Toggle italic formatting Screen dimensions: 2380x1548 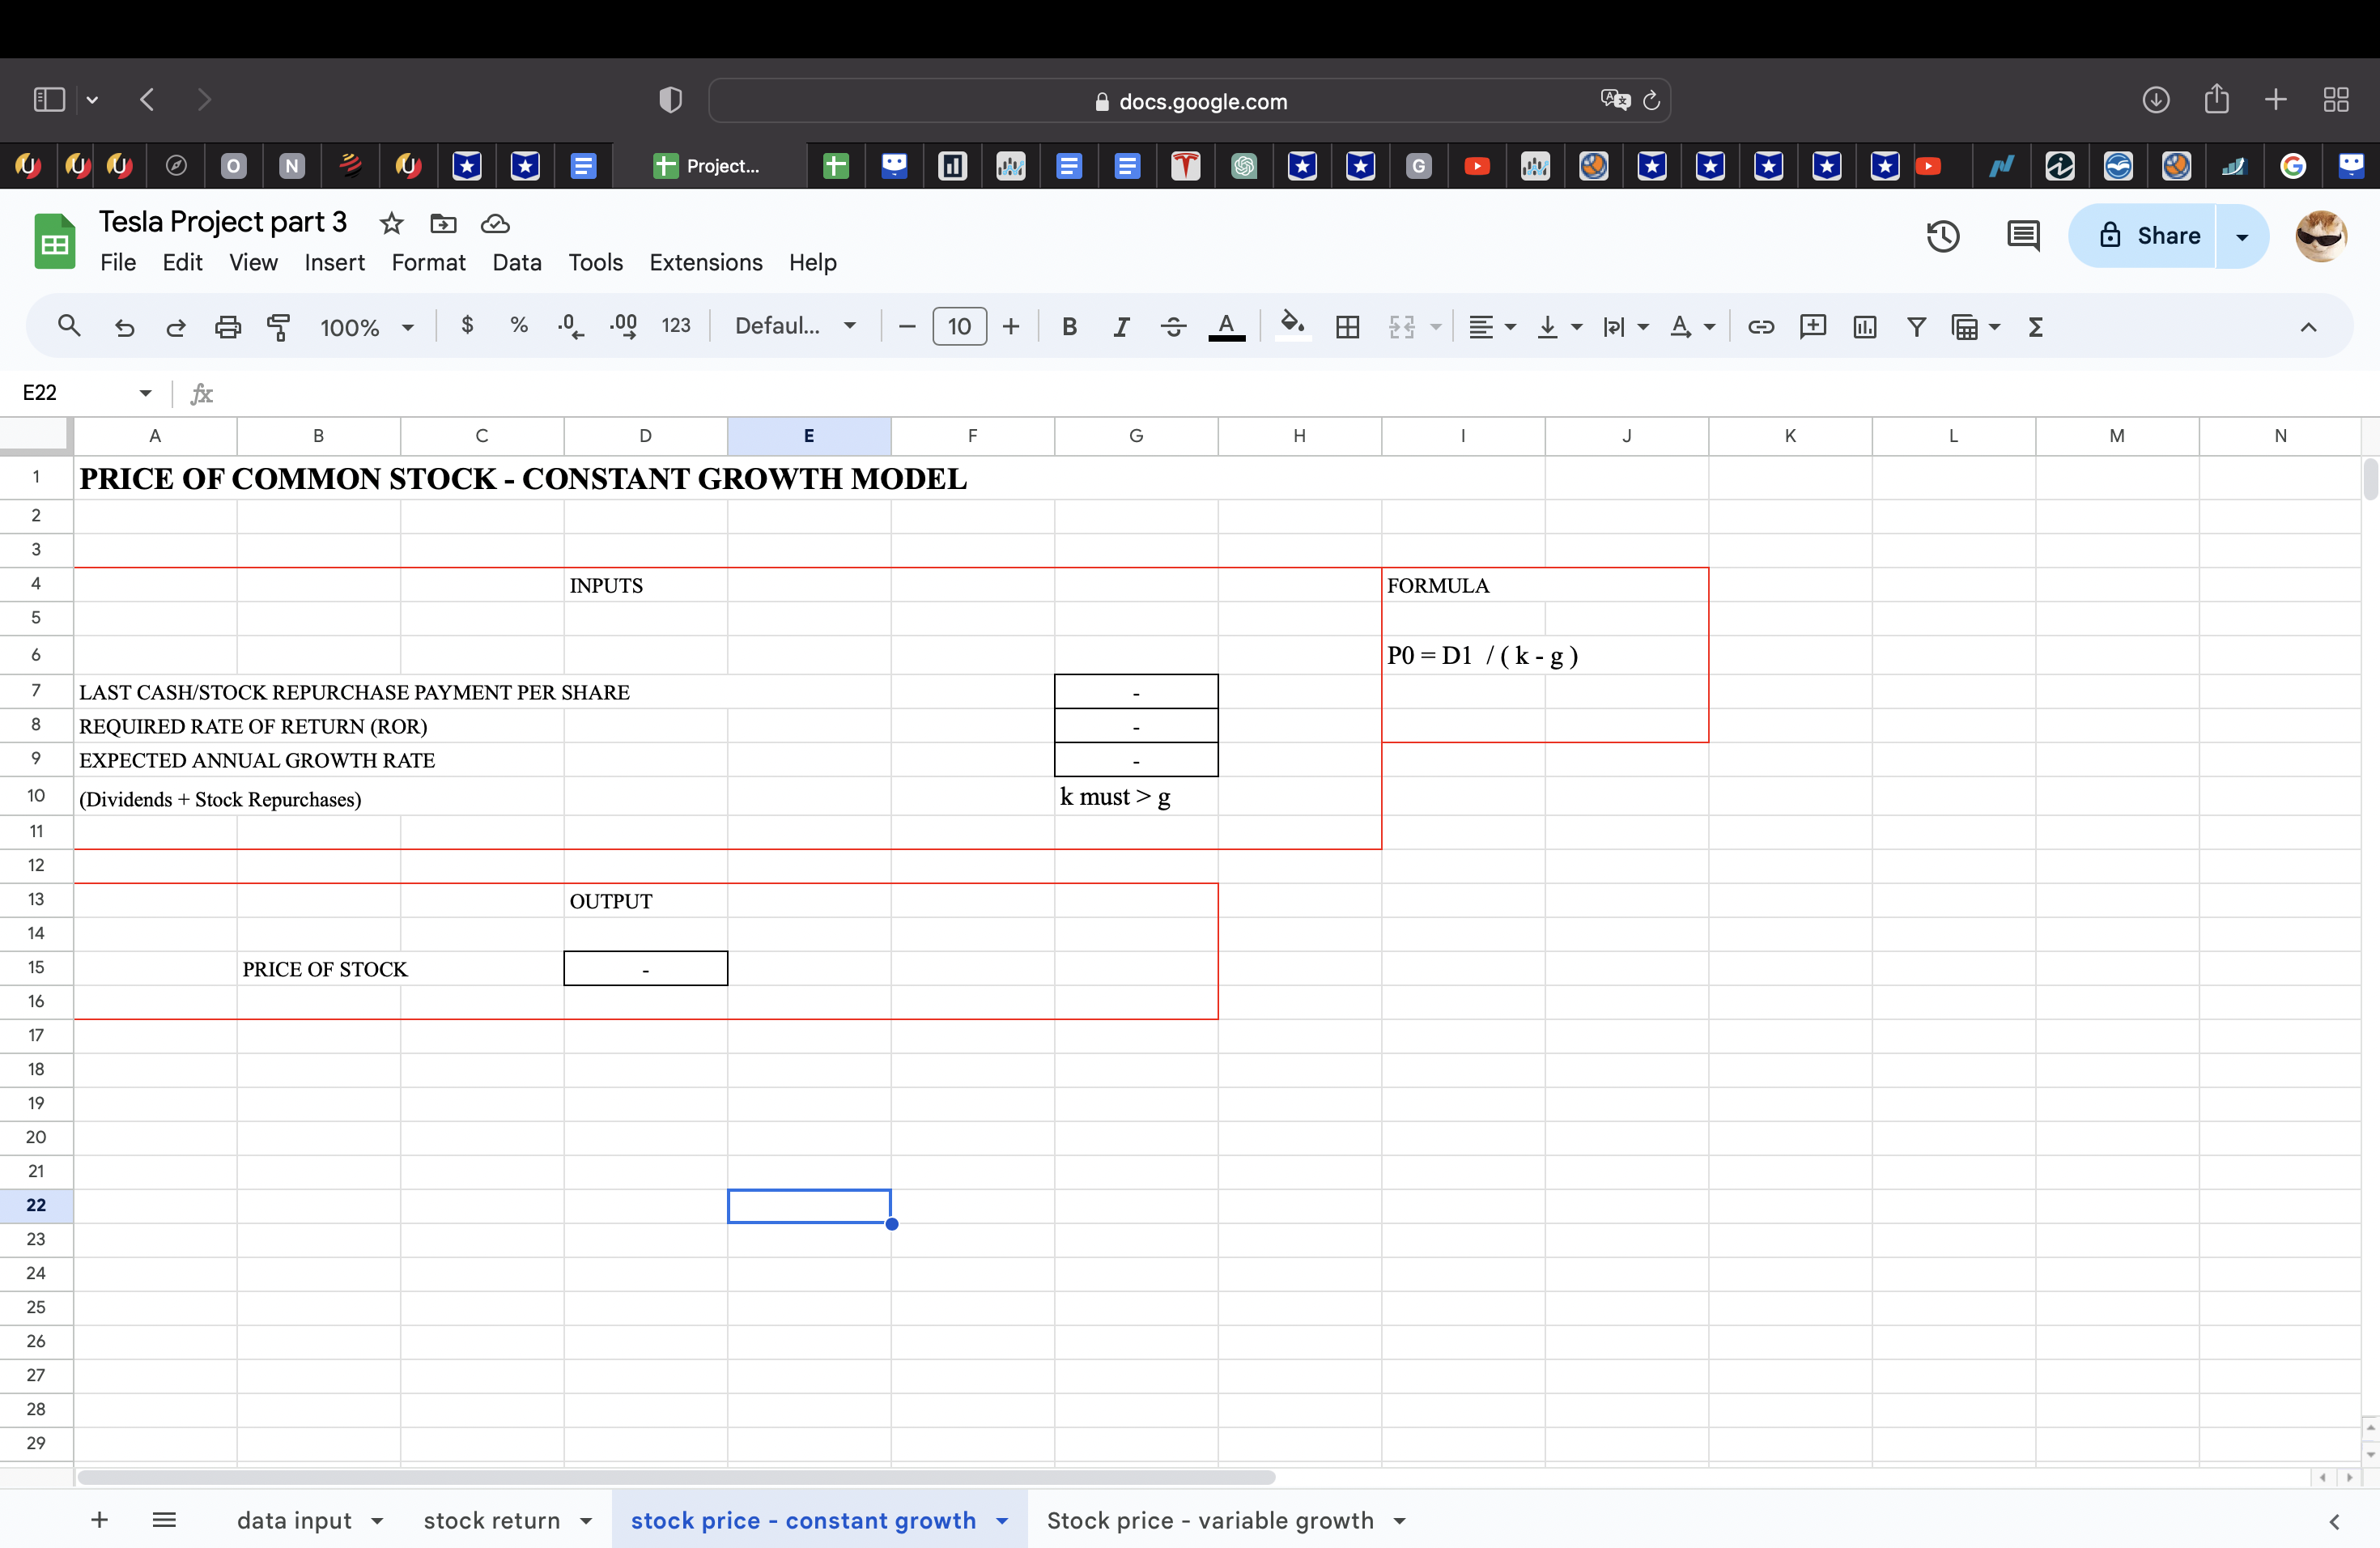pyautogui.click(x=1121, y=327)
